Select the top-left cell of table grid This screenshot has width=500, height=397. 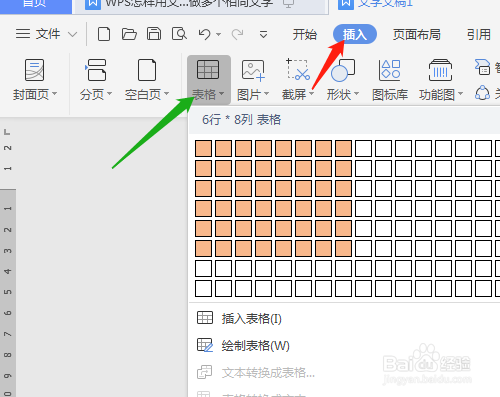203,148
